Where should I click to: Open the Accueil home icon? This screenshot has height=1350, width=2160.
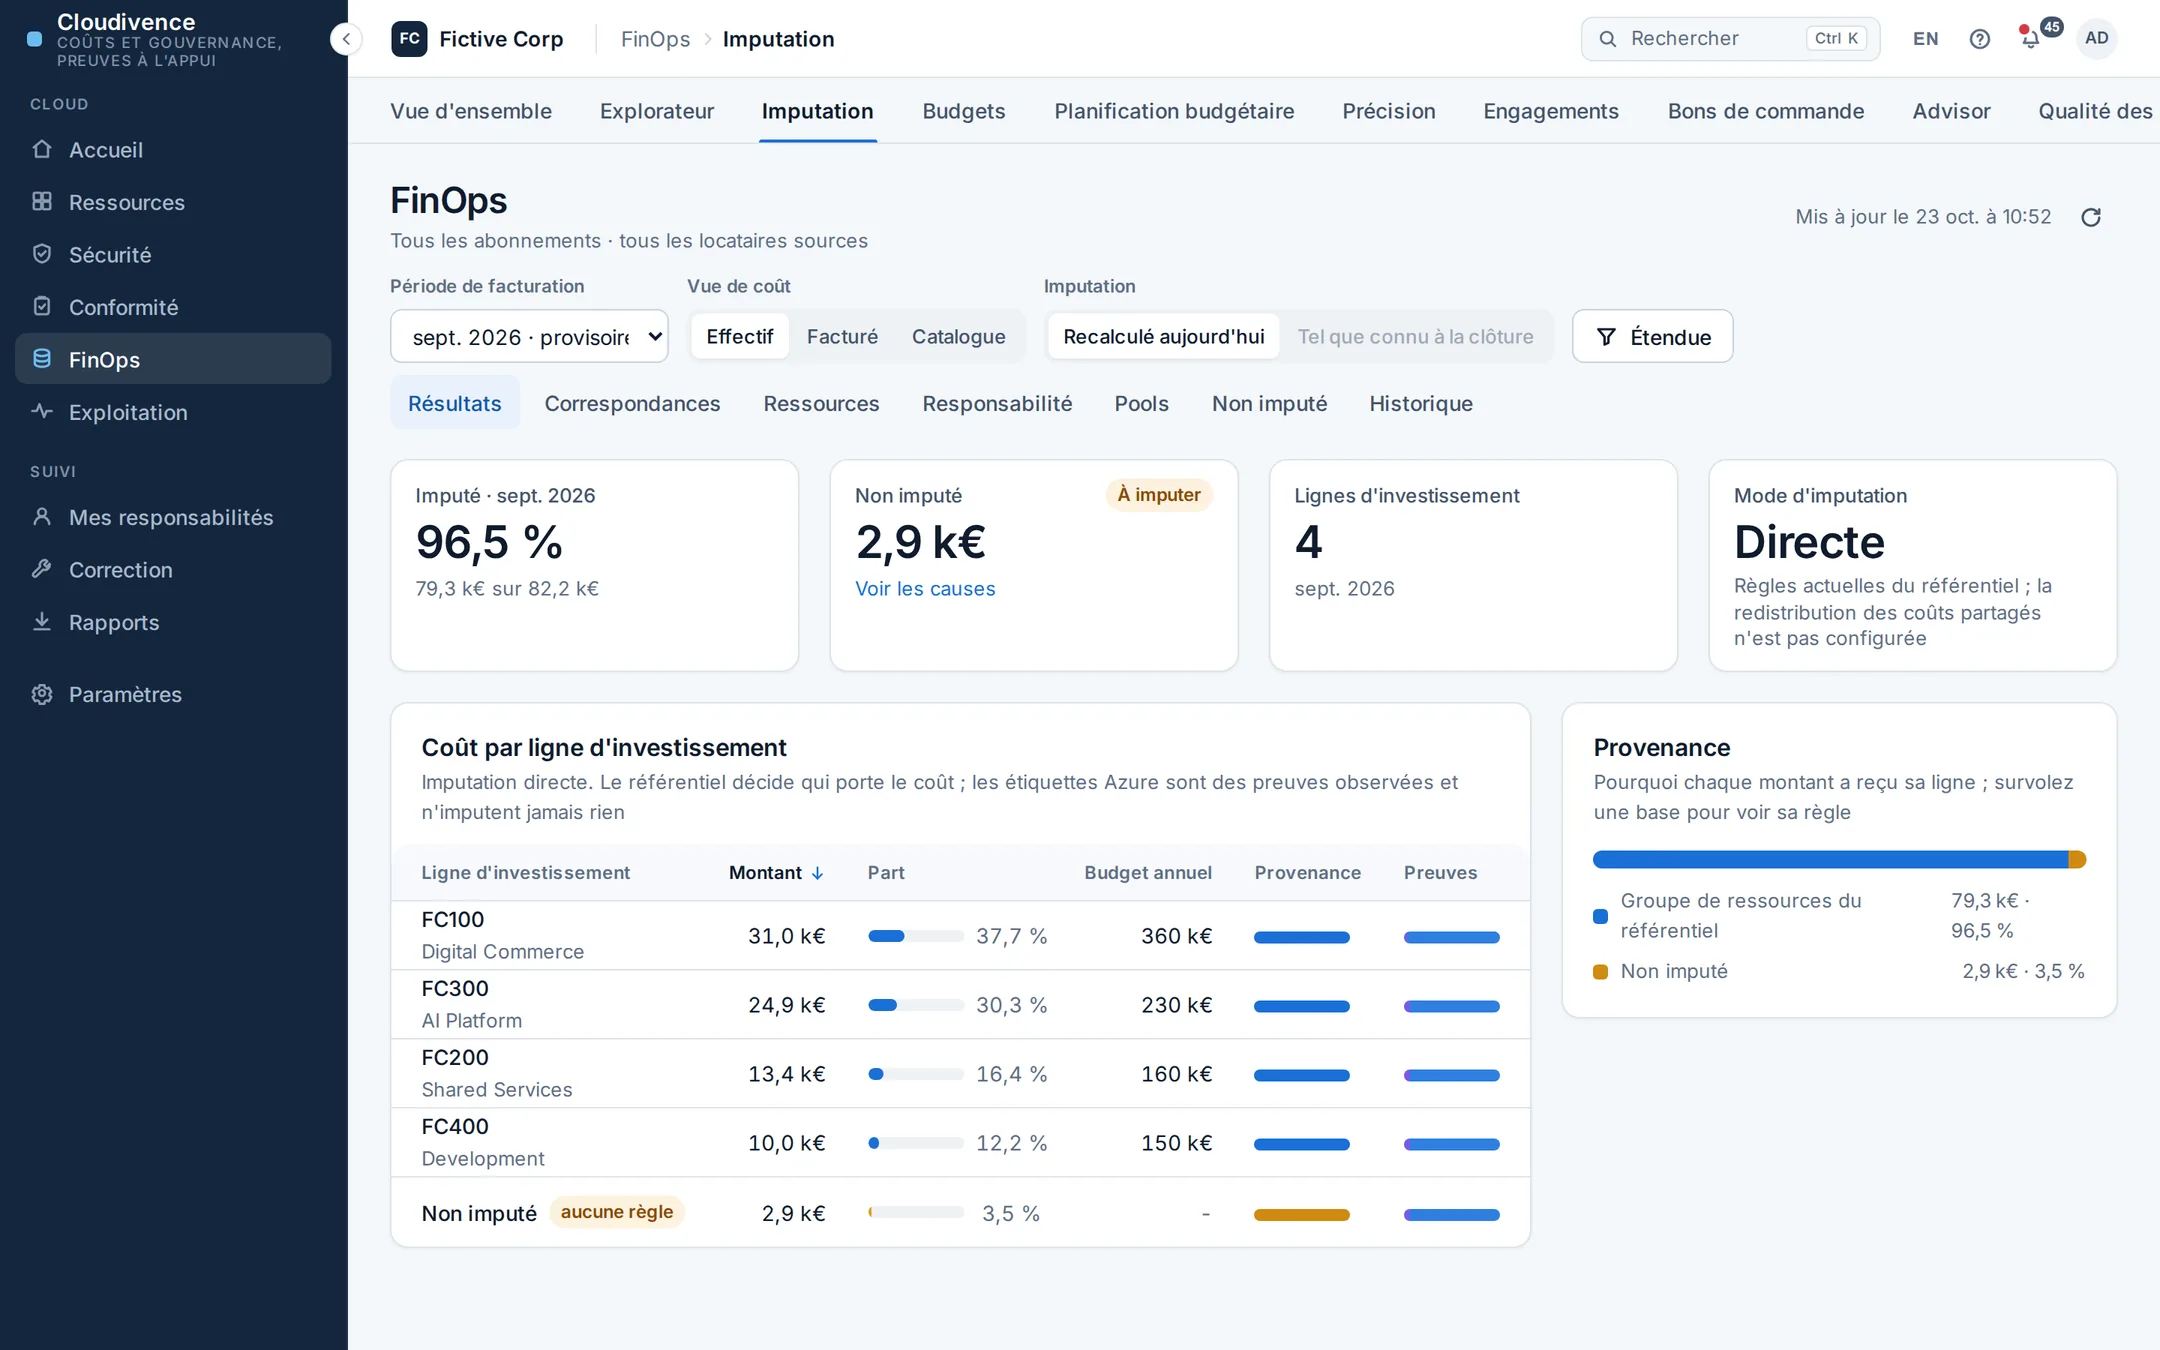click(42, 149)
